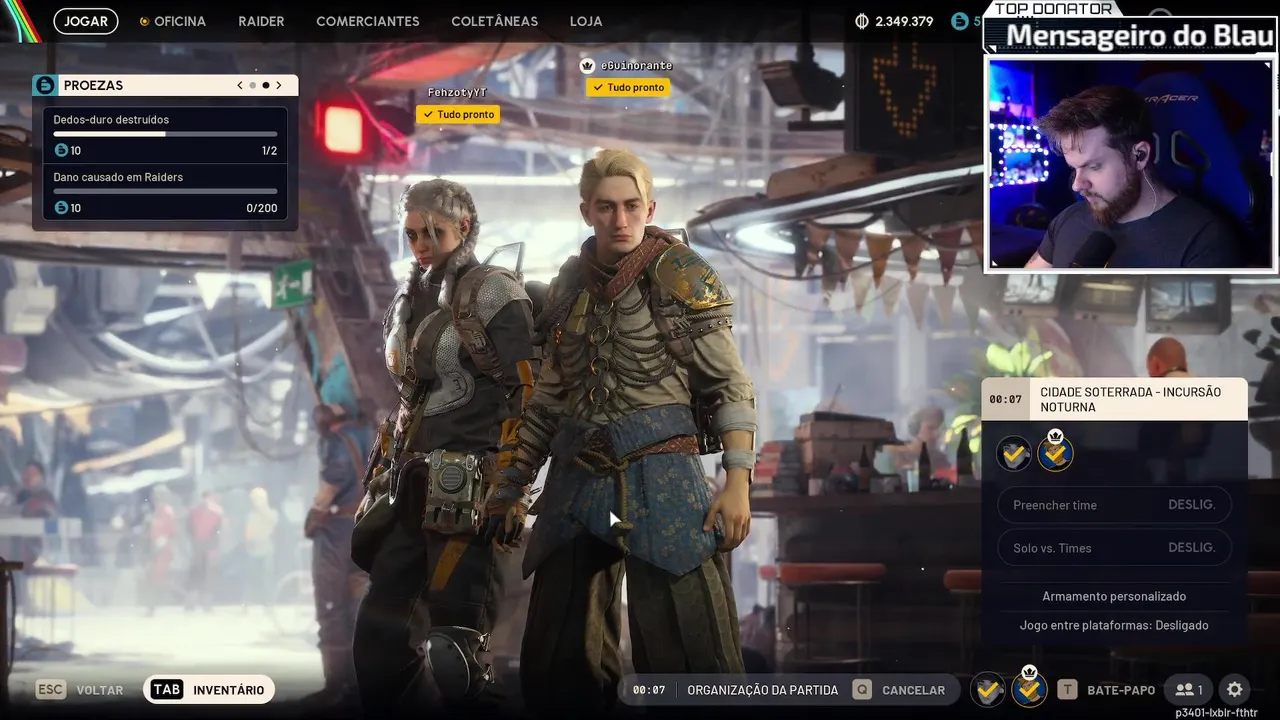
Task: Open the friends list icon showing 1
Action: pos(1189,690)
